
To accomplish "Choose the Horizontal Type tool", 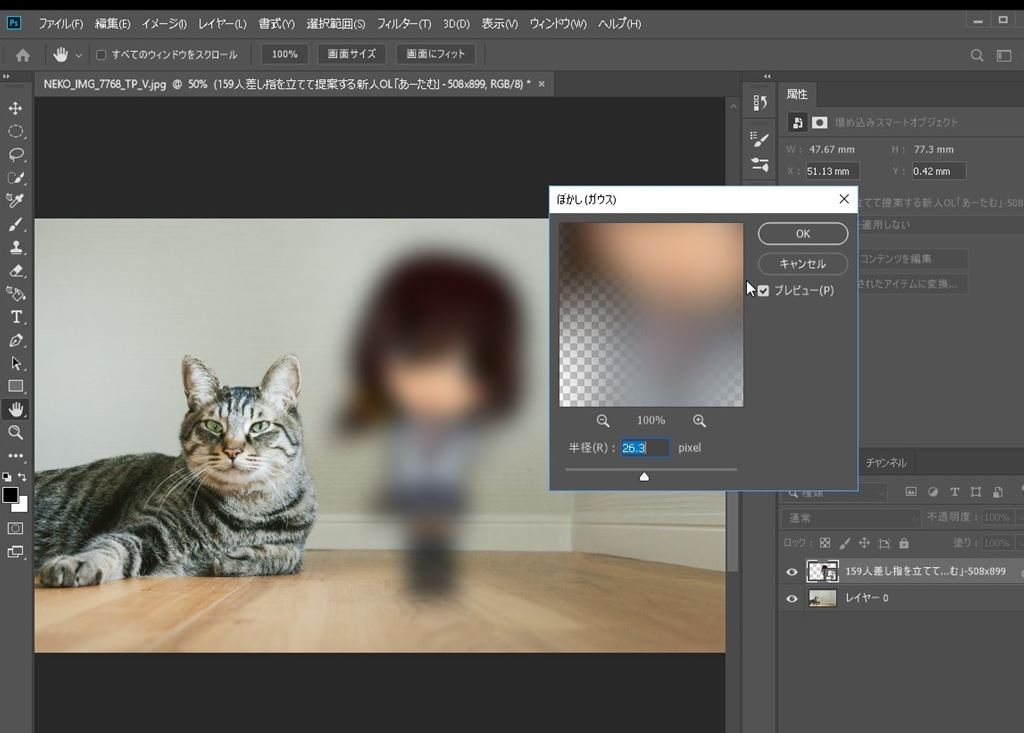I will click(15, 317).
